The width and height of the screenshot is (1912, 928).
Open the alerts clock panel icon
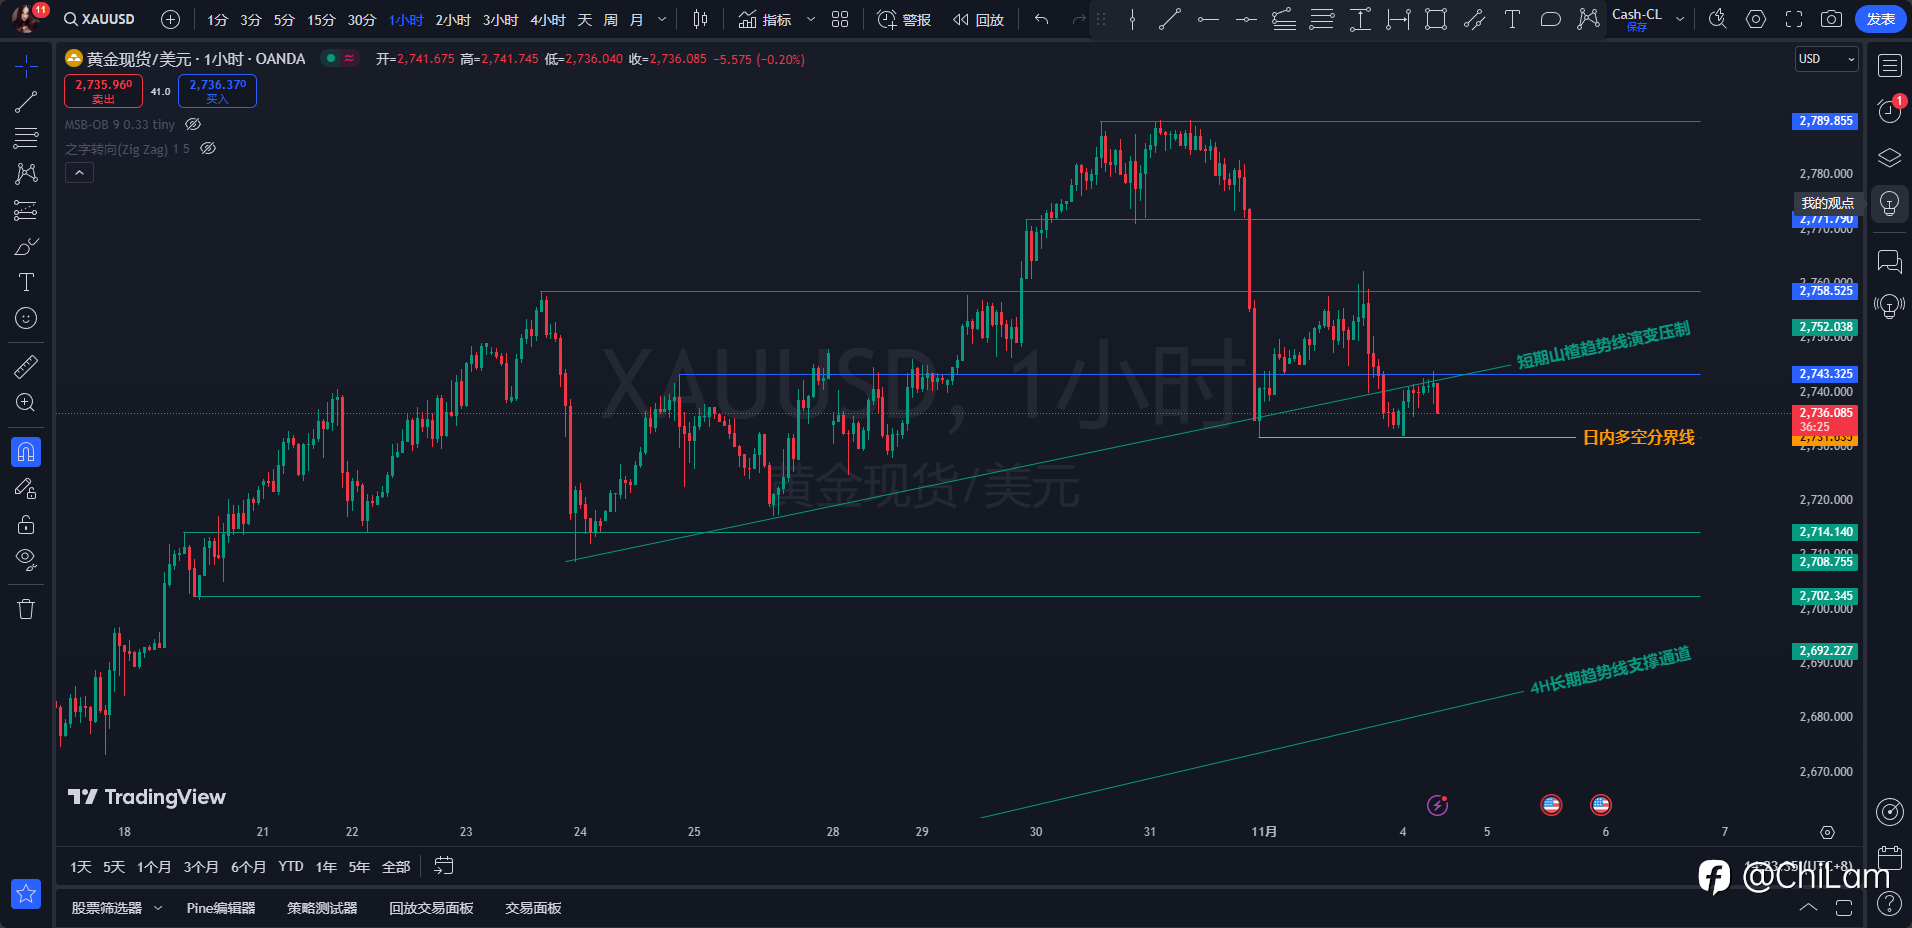(x=1889, y=111)
